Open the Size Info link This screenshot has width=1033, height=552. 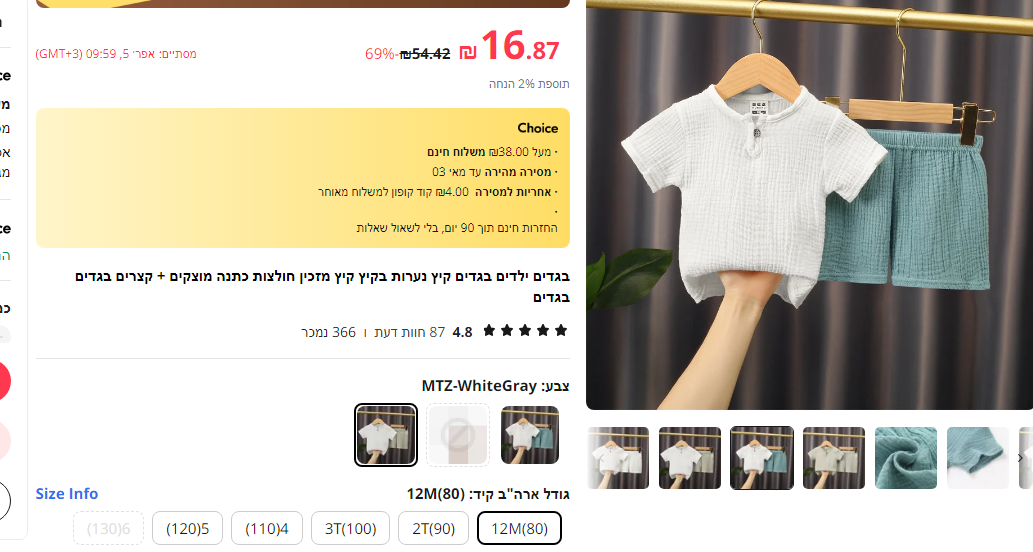[67, 493]
